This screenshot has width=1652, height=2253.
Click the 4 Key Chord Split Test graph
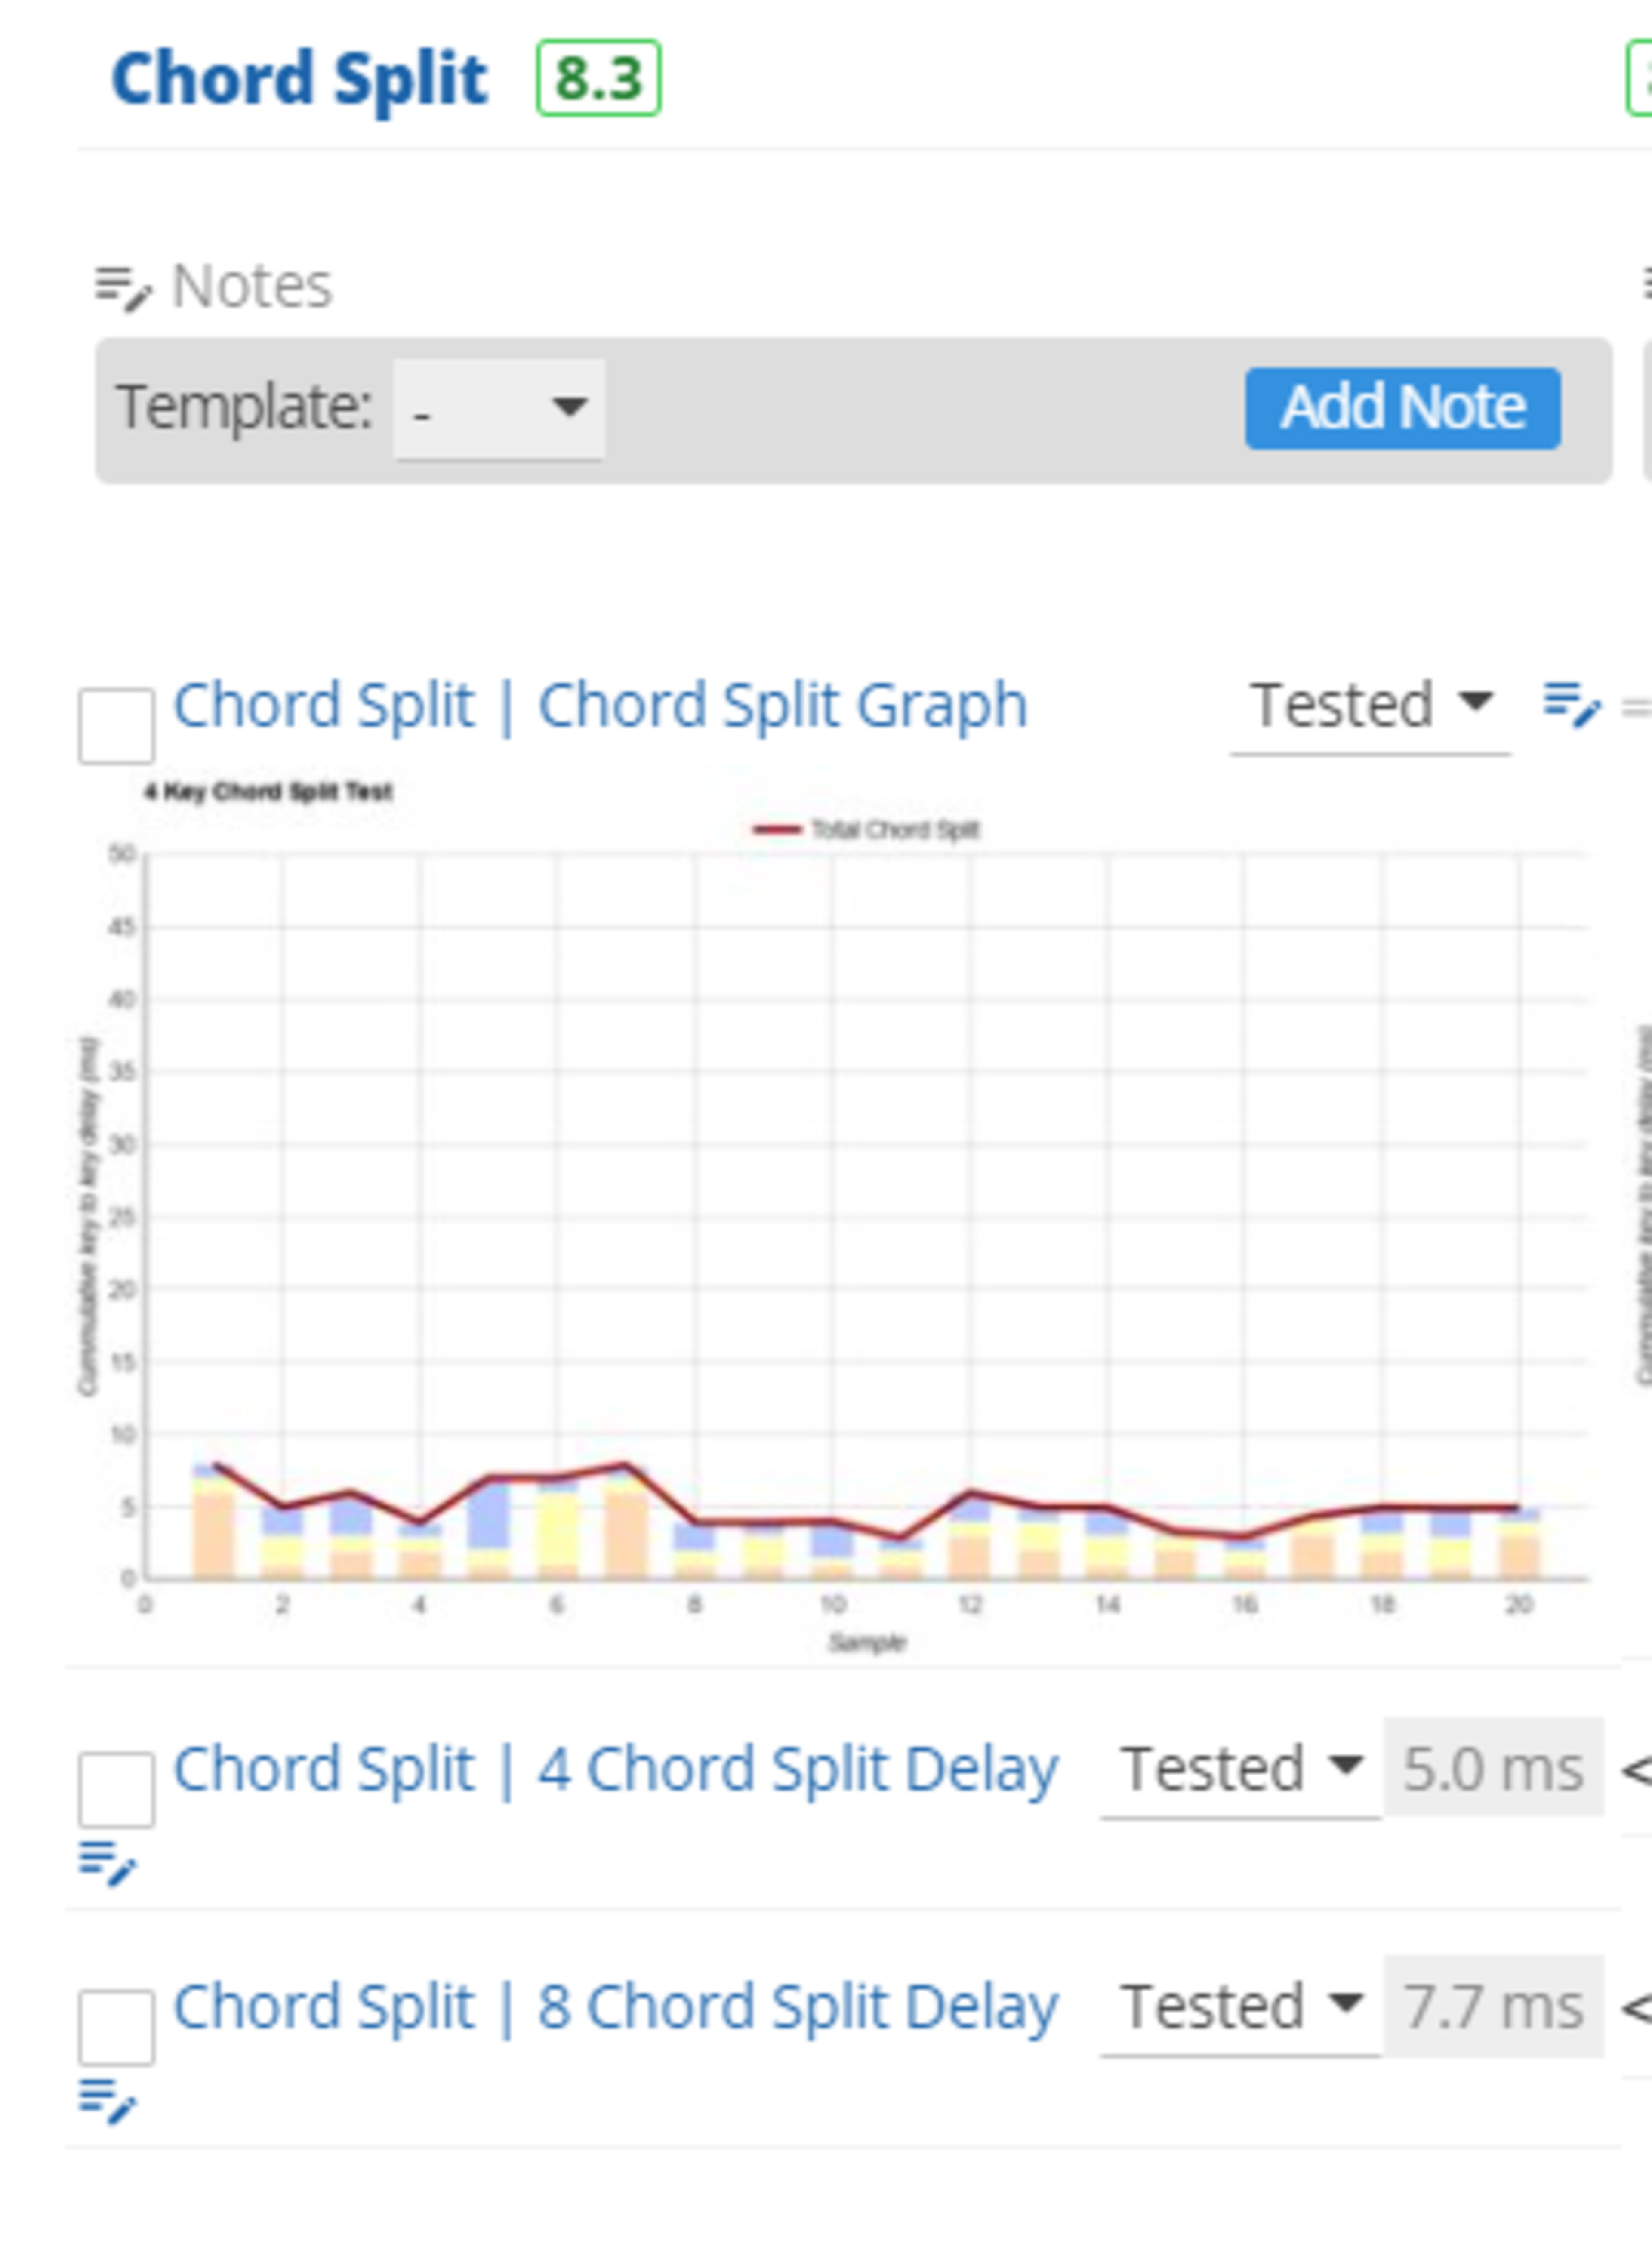(x=866, y=1220)
